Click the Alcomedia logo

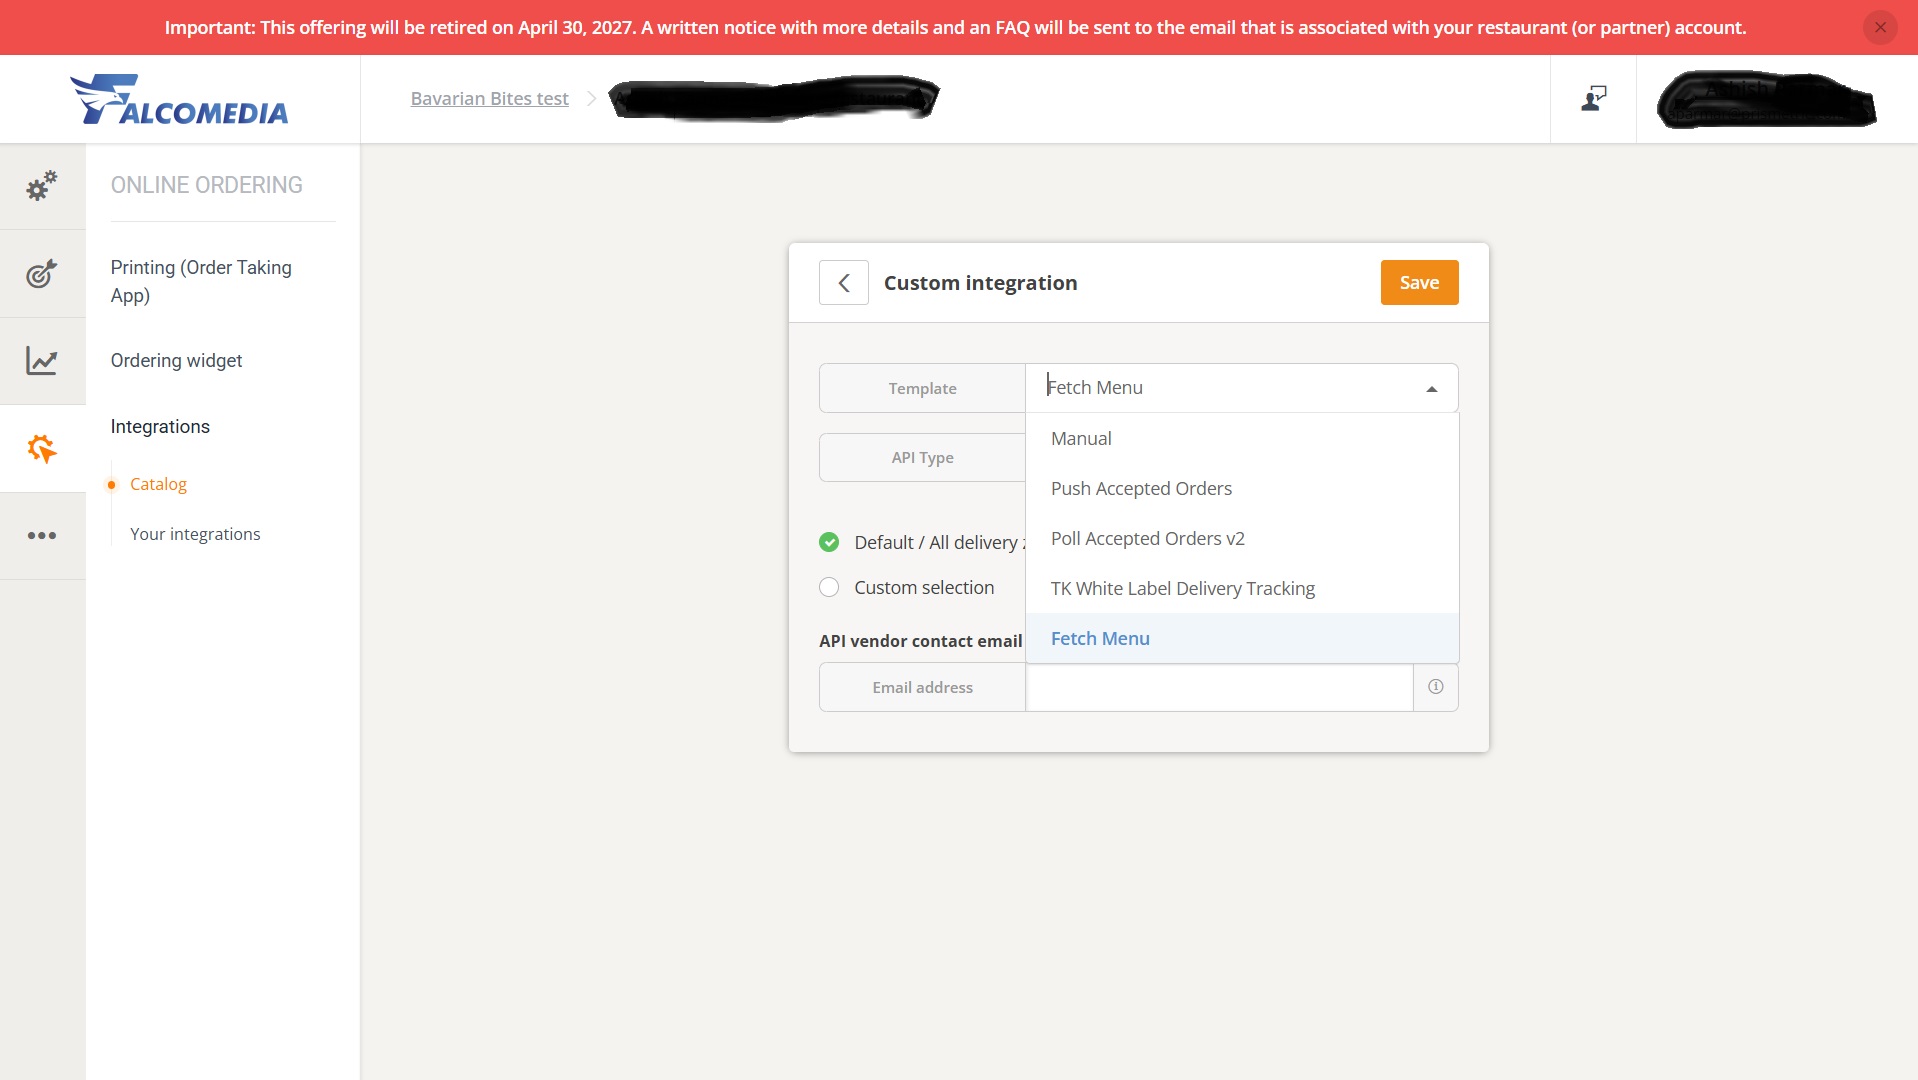pyautogui.click(x=180, y=99)
